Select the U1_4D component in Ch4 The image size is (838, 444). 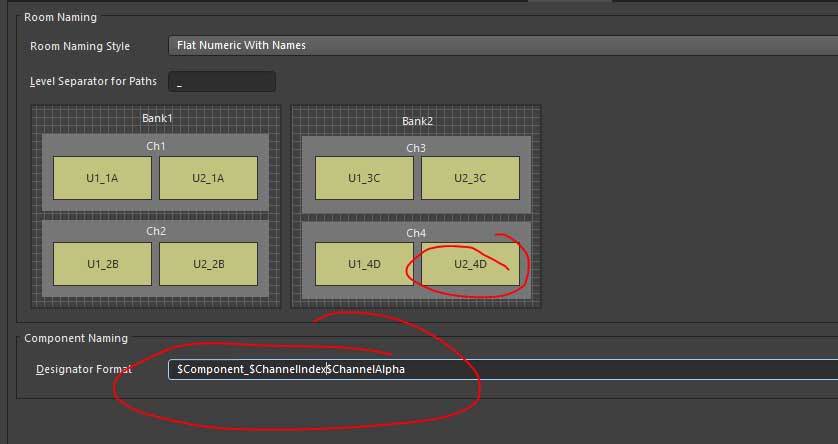[x=364, y=264]
